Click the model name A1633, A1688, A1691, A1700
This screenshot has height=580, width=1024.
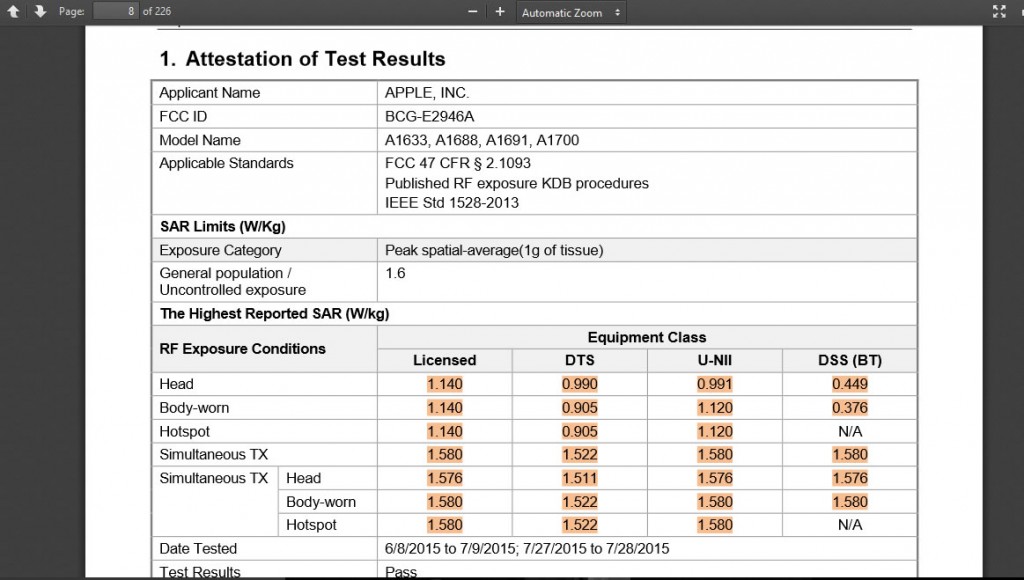tap(481, 140)
